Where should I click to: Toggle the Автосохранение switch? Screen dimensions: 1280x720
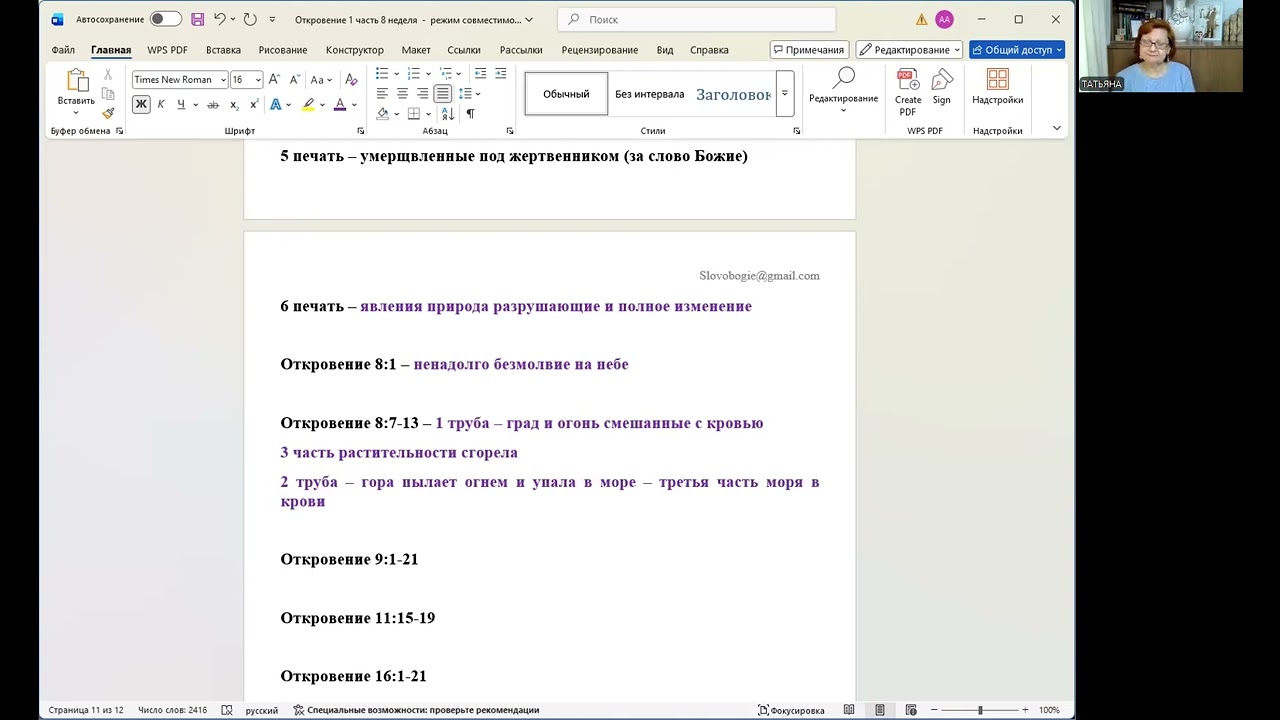click(x=165, y=19)
